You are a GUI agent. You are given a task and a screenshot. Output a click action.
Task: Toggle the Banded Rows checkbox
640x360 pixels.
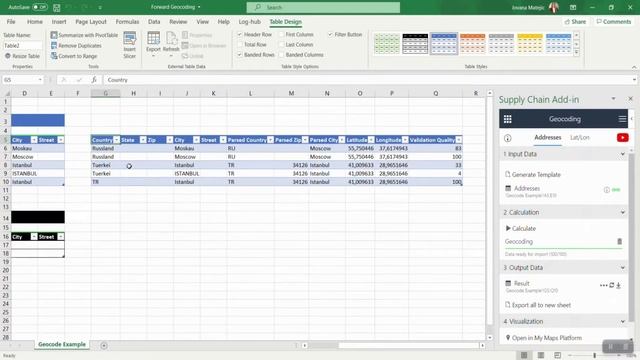(240, 54)
